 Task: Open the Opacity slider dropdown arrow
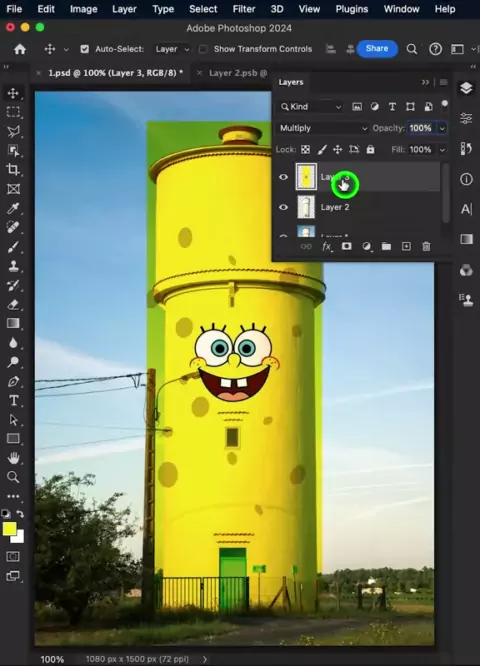(442, 128)
